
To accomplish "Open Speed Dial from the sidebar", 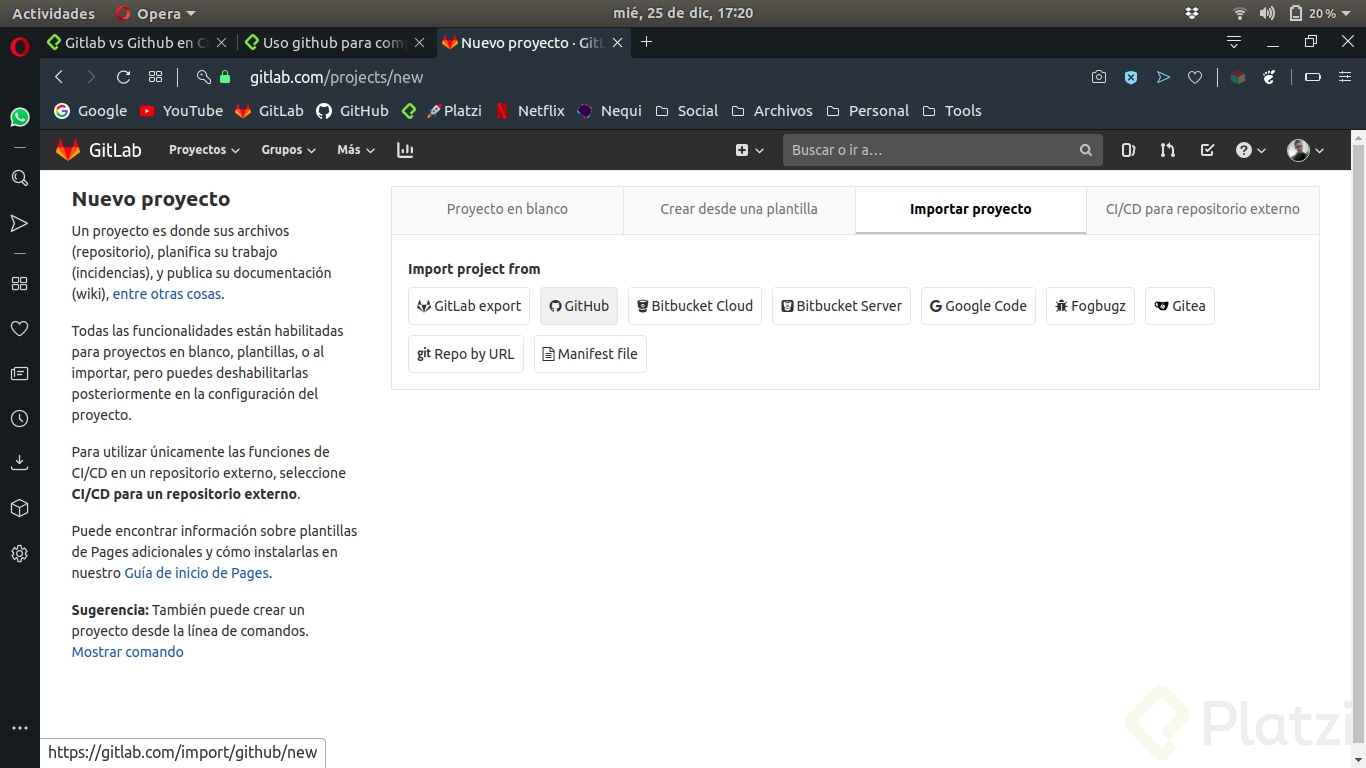I will click(x=19, y=284).
